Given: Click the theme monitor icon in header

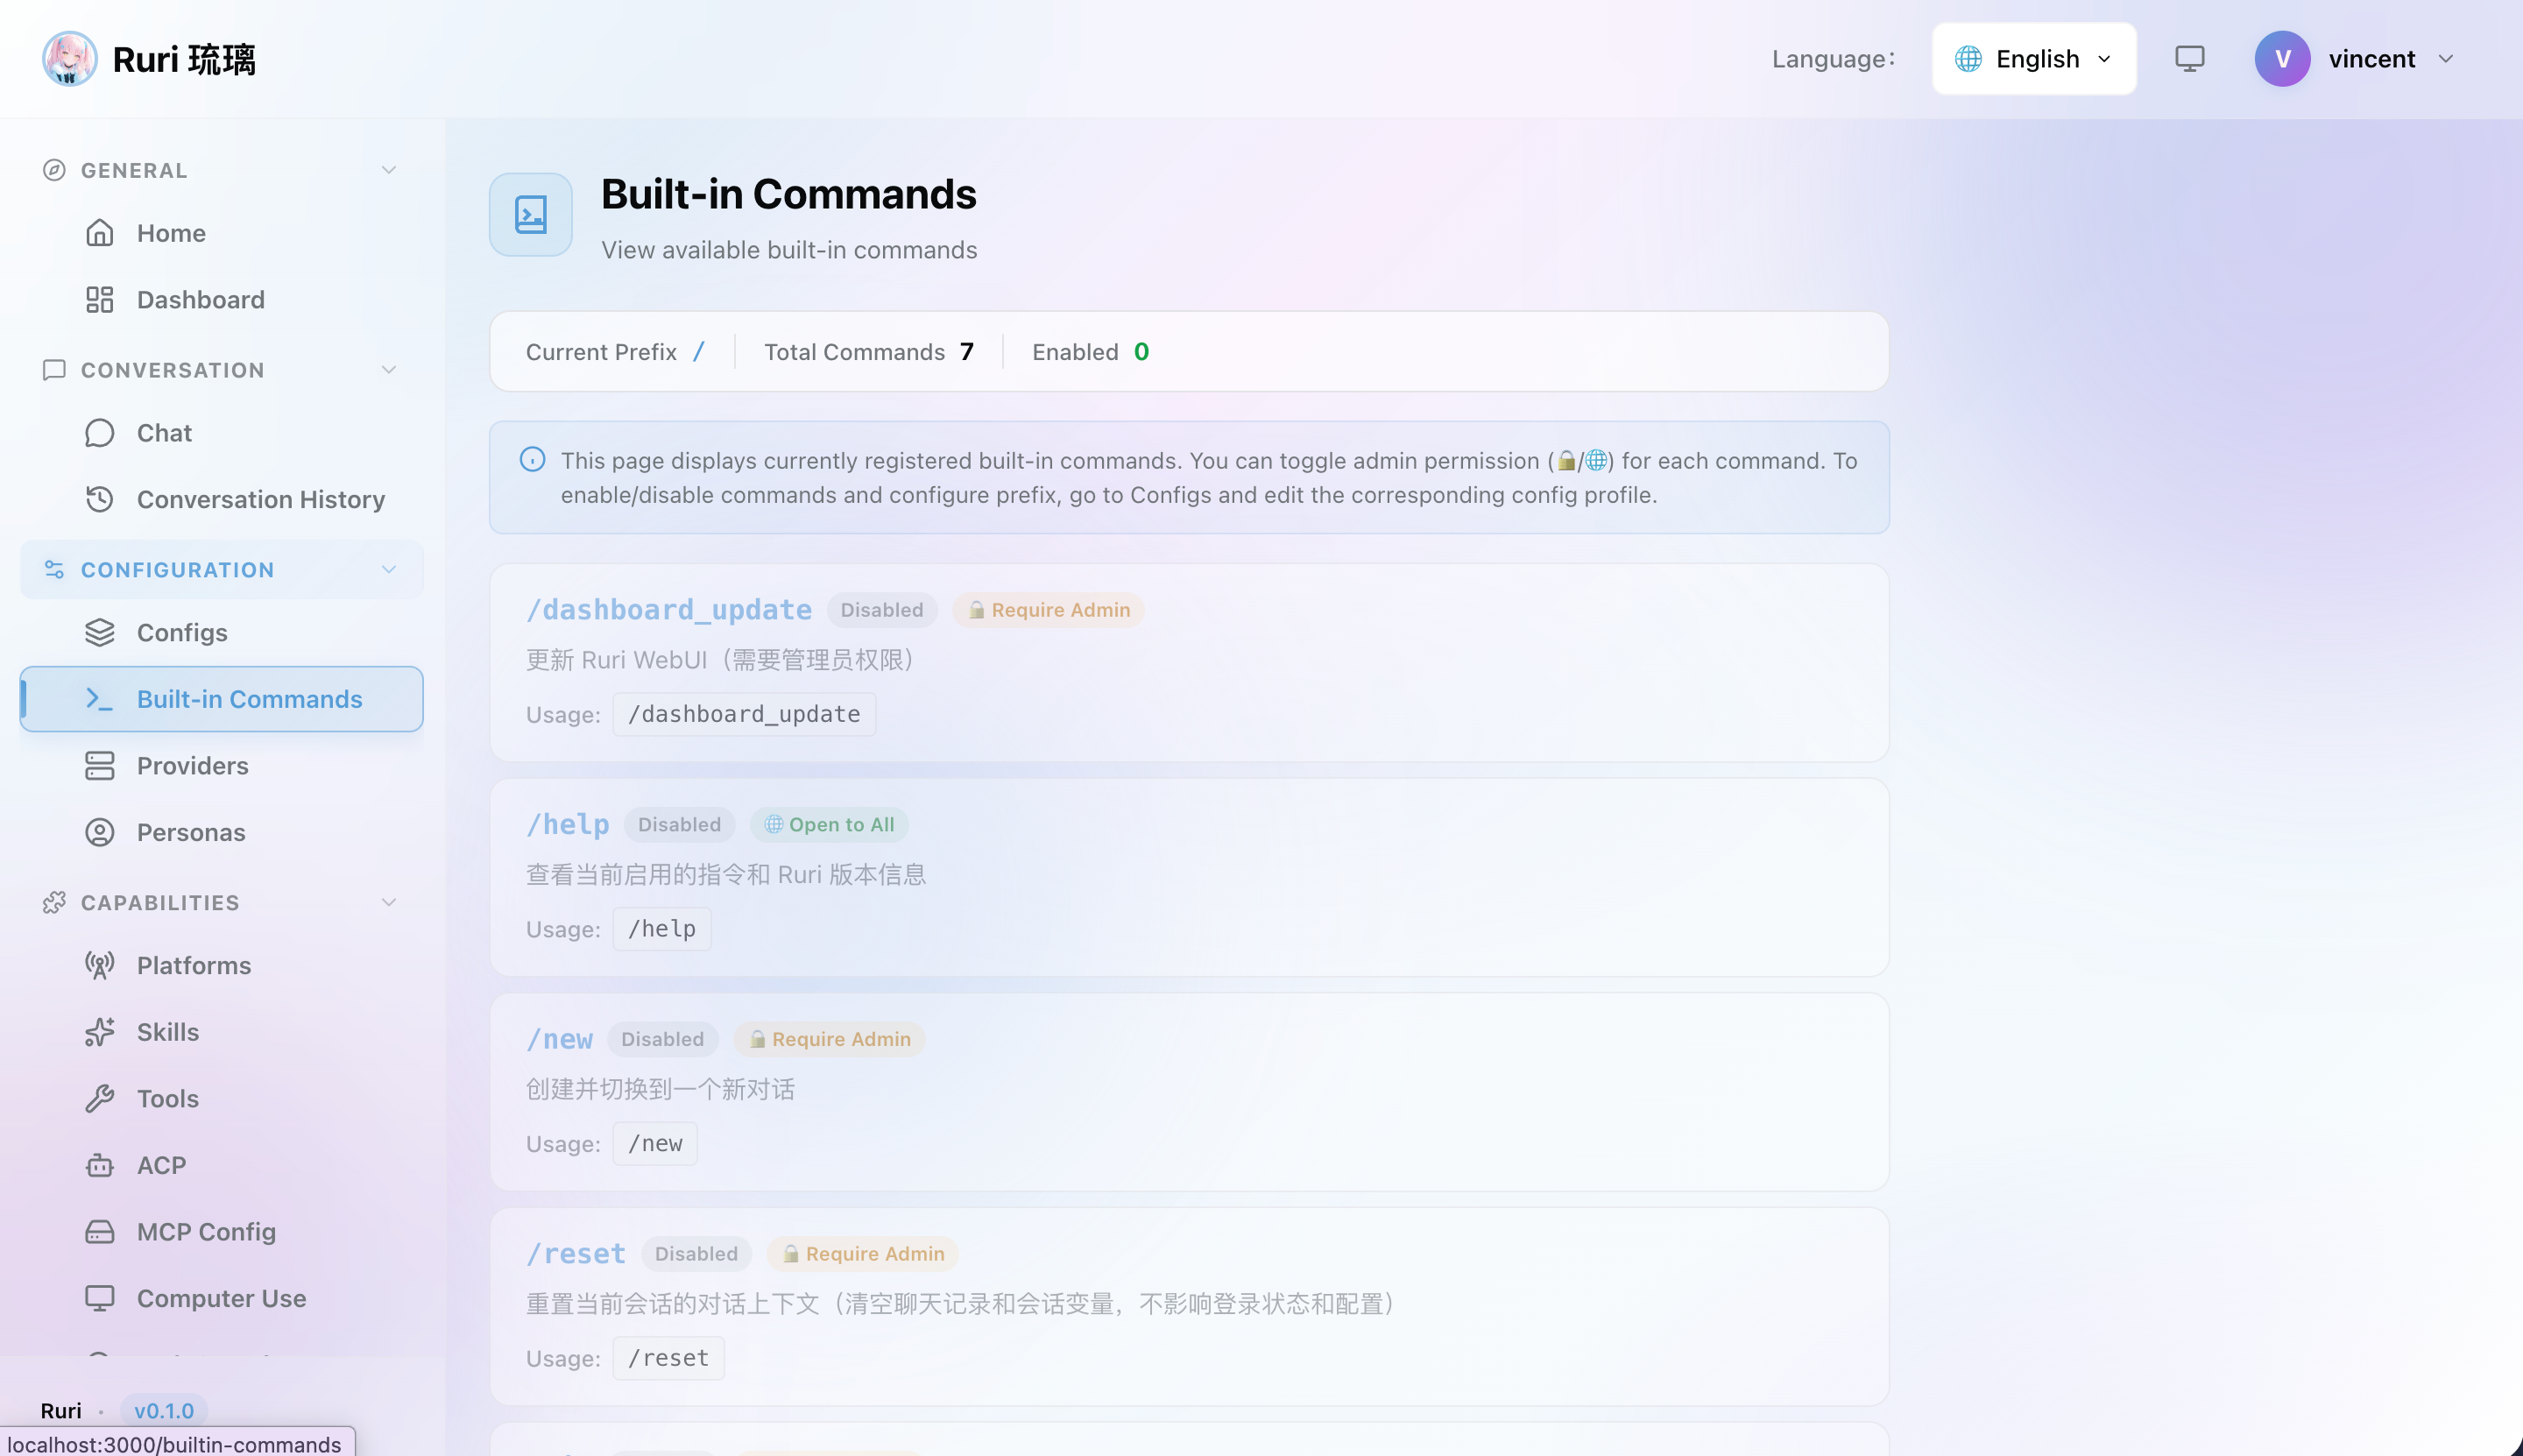Looking at the screenshot, I should [2189, 59].
